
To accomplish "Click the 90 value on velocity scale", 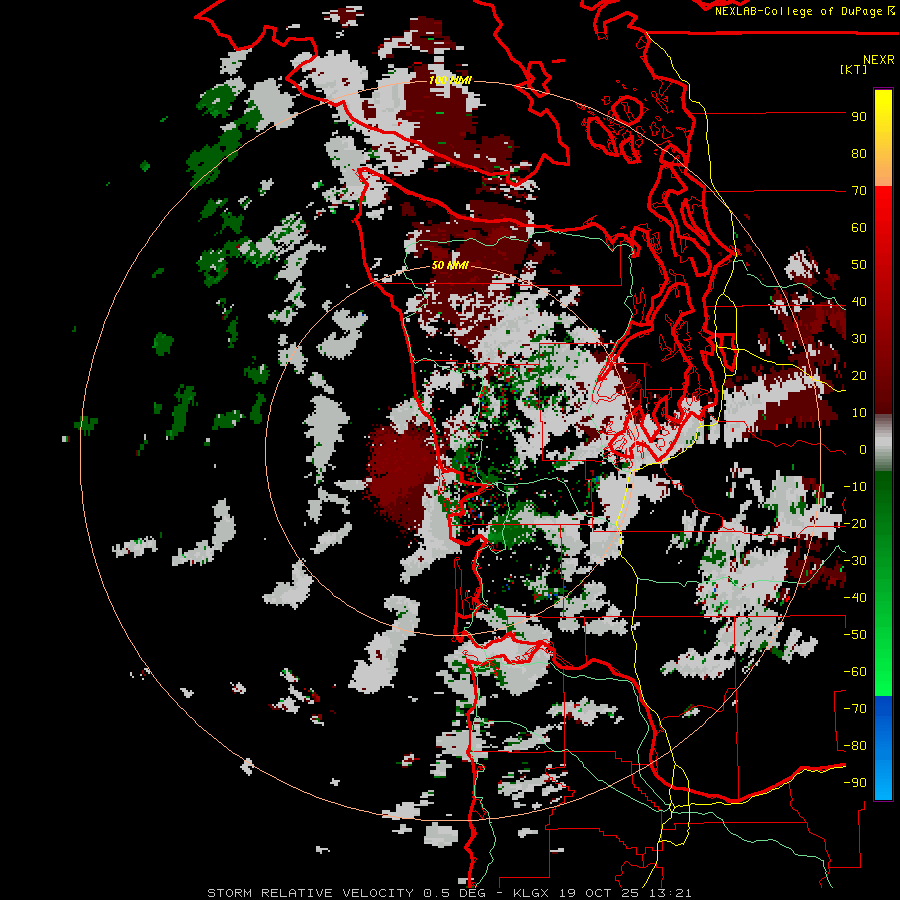I will 859,117.
